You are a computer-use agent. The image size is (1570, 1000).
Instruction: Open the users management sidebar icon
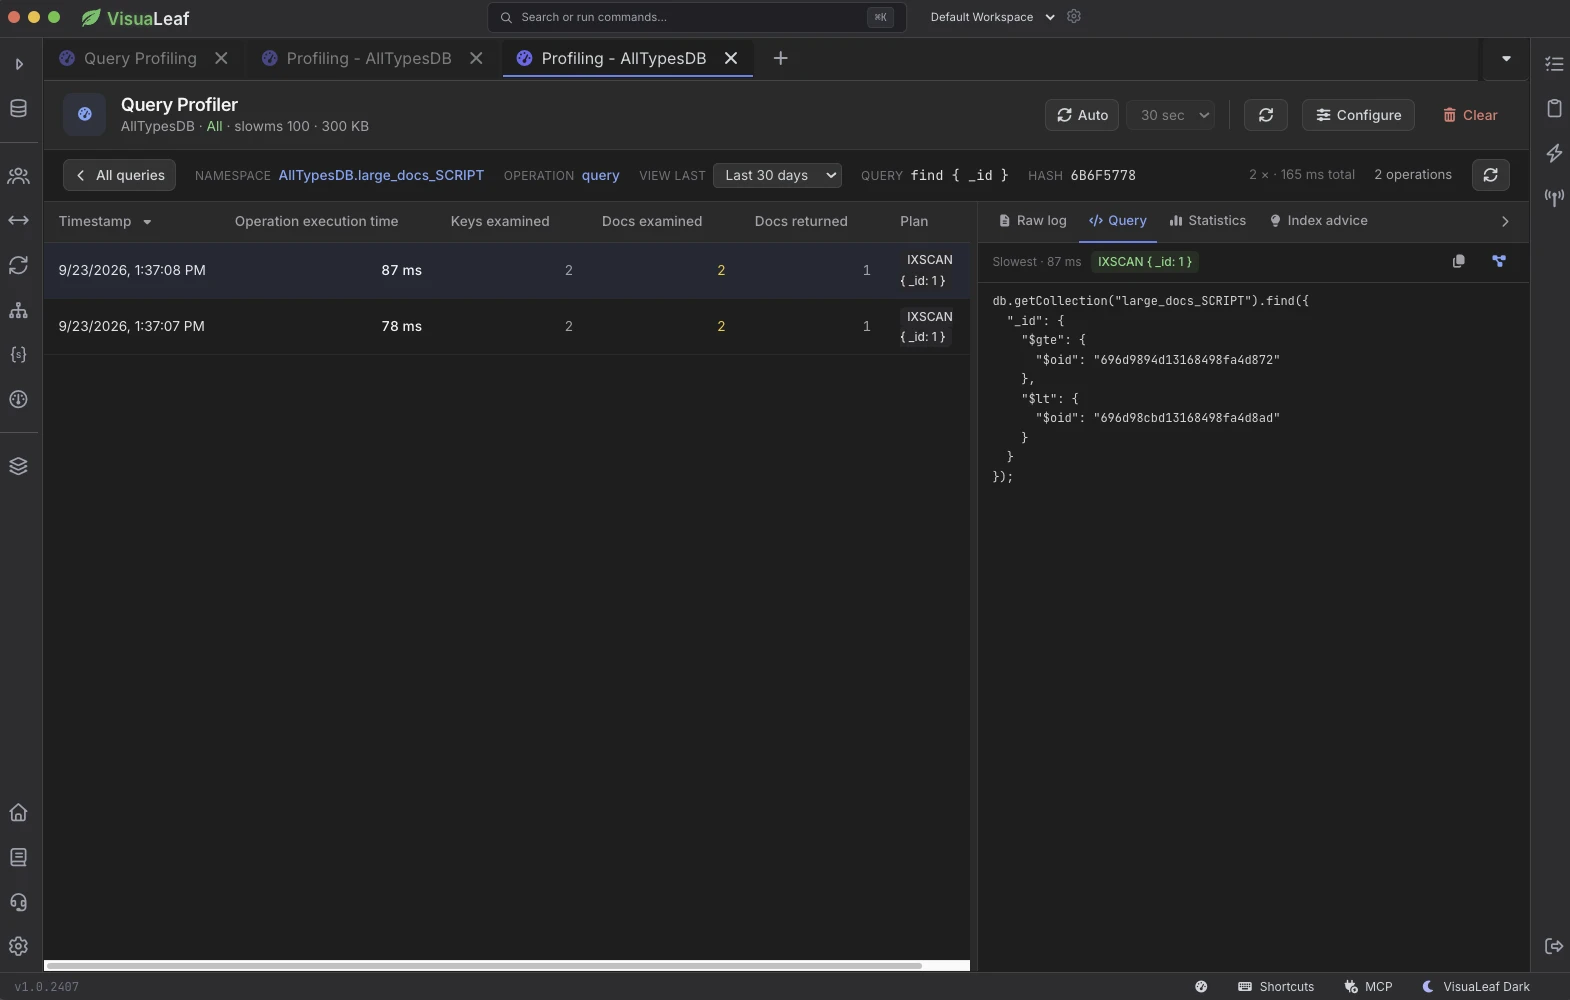pos(18,176)
